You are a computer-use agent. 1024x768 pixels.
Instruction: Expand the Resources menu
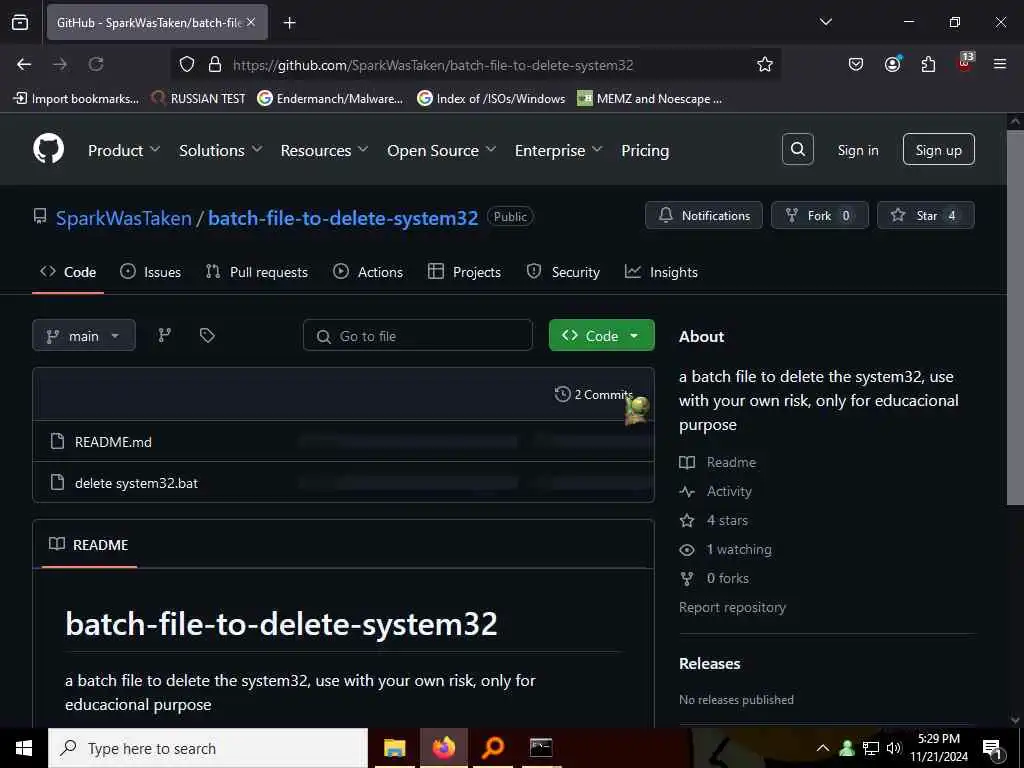point(325,150)
